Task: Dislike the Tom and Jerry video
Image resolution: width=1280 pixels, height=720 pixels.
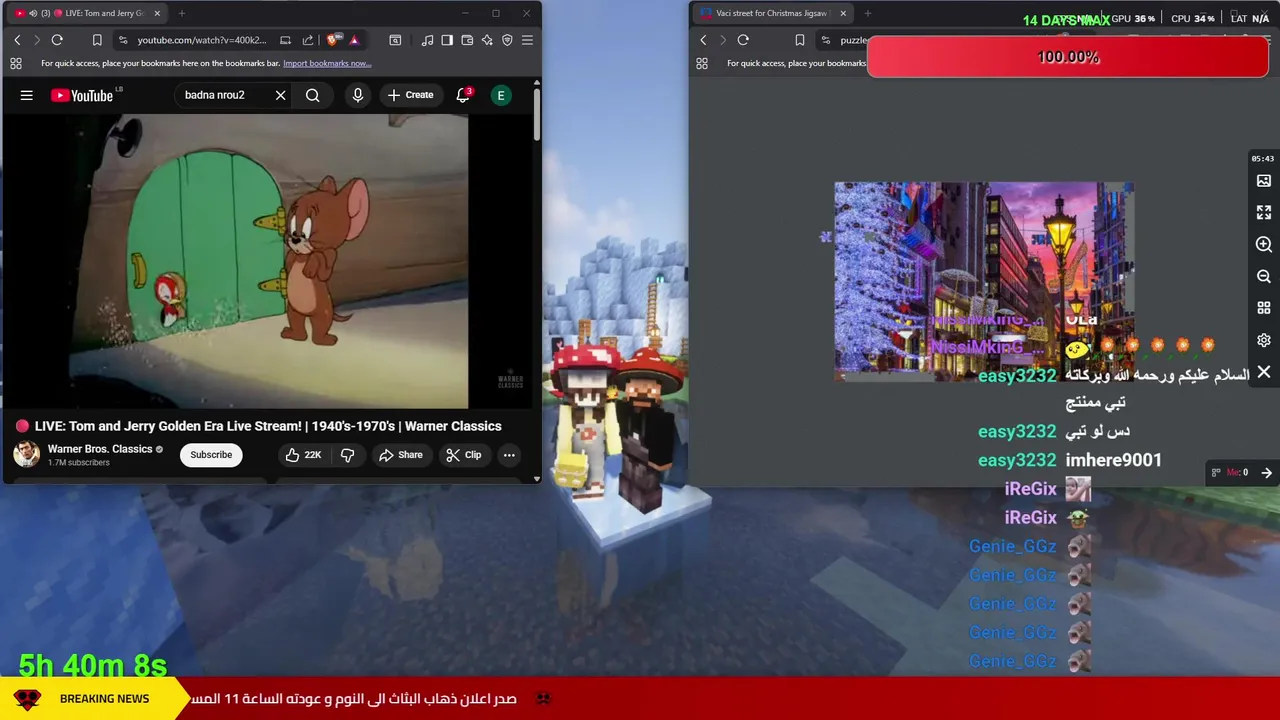Action: click(348, 455)
